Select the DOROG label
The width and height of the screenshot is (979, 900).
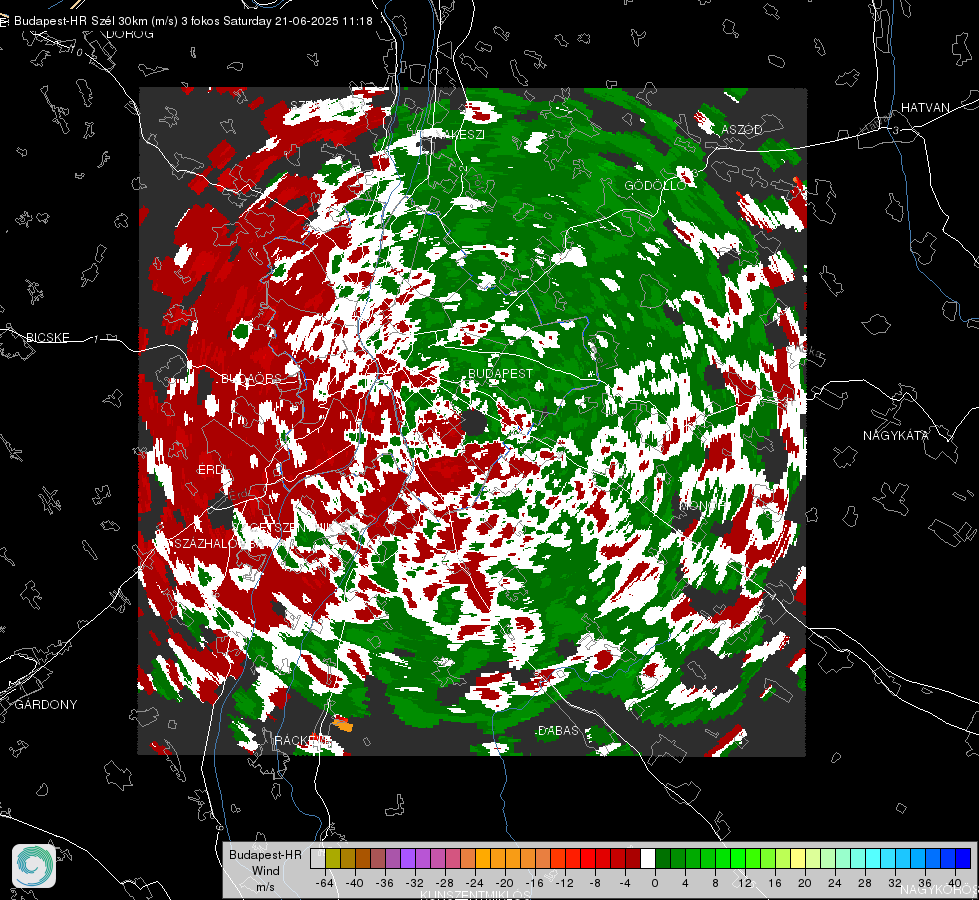(x=130, y=34)
